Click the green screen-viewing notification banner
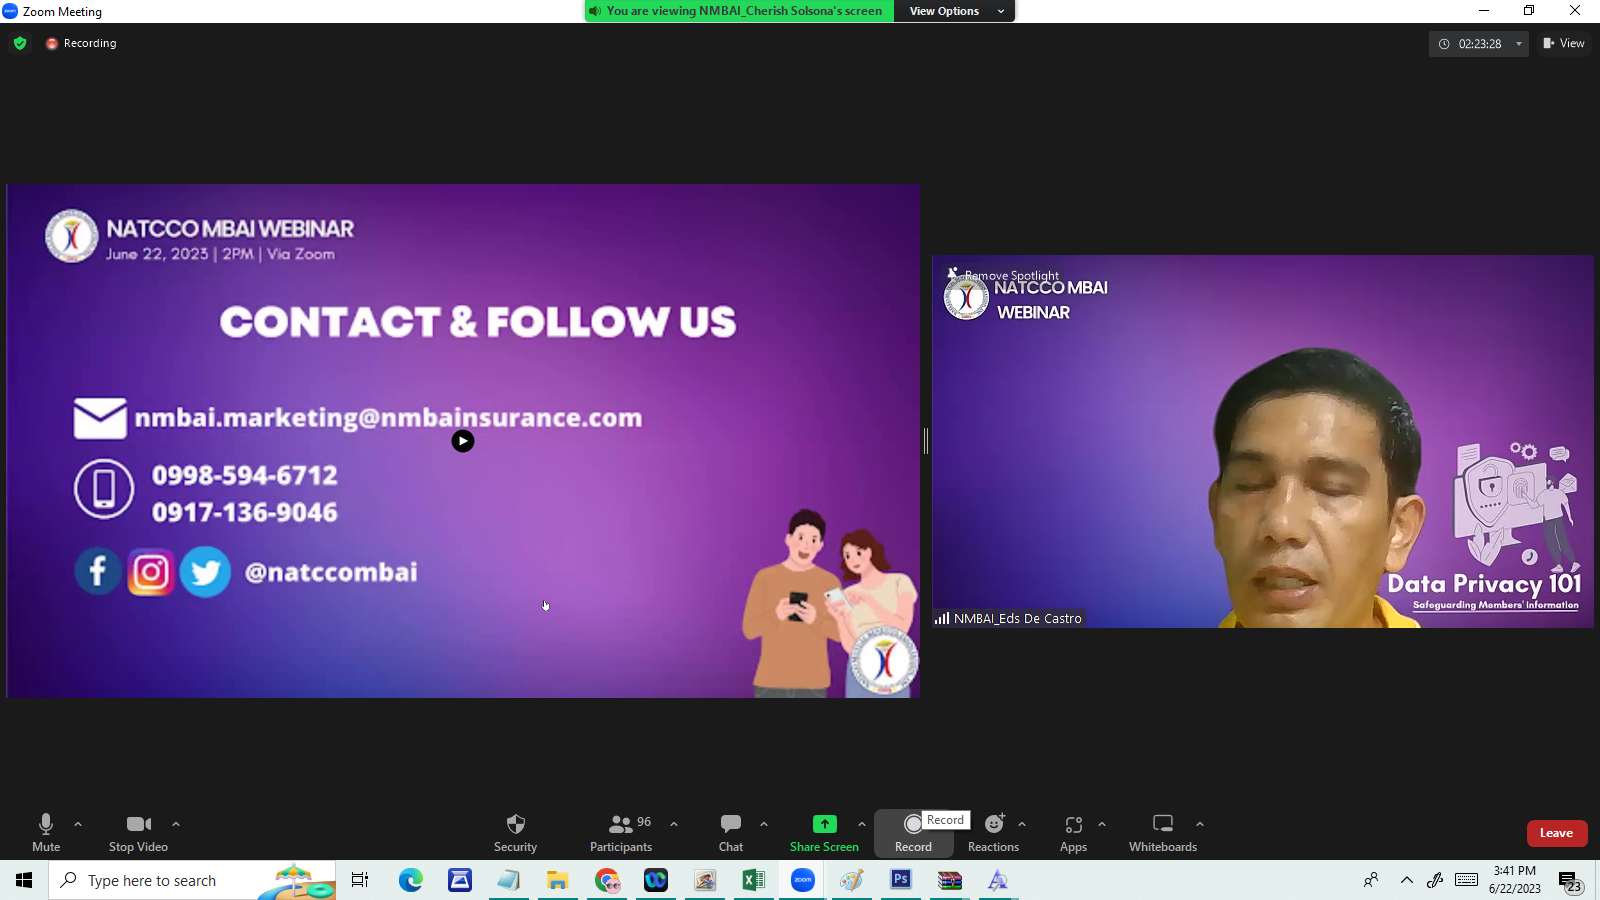Viewport: 1600px width, 900px height. point(739,11)
